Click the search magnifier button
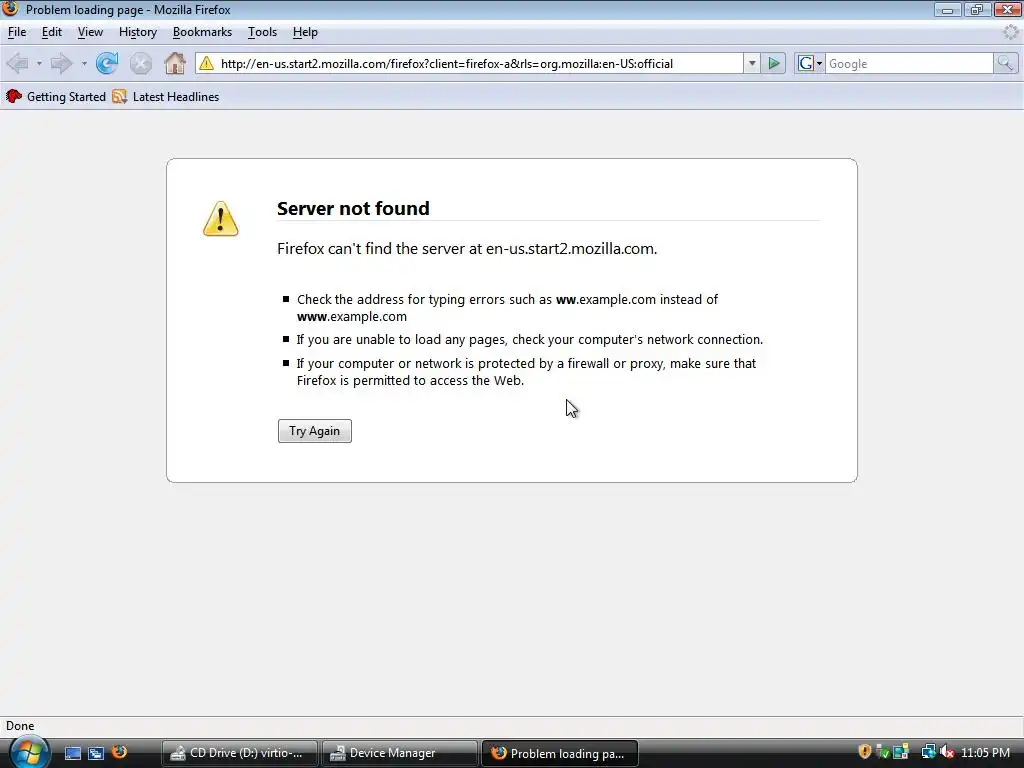This screenshot has width=1024, height=768. (1005, 63)
